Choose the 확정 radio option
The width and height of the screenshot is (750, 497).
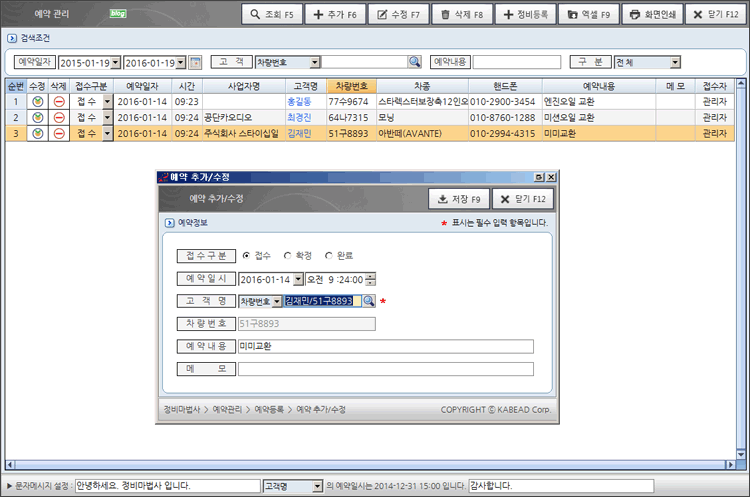(x=288, y=255)
